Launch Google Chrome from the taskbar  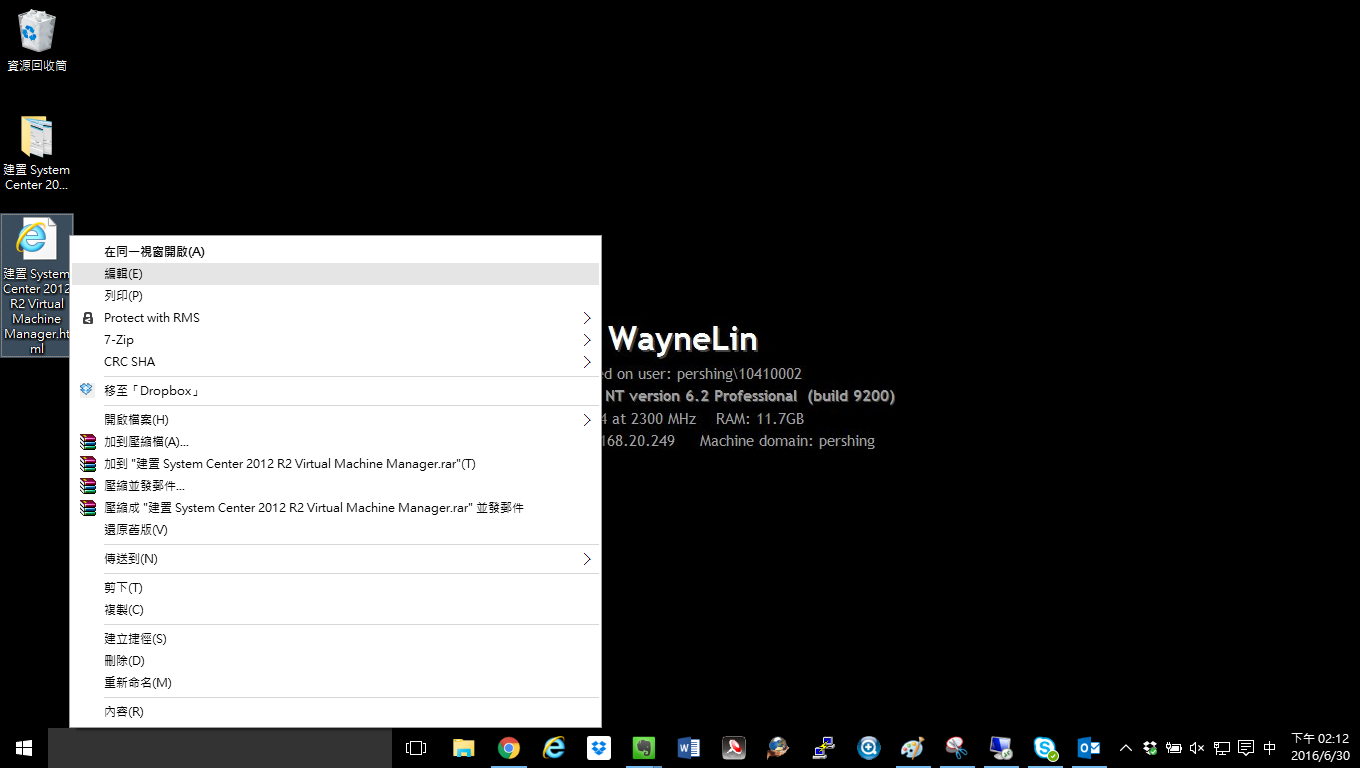point(509,748)
